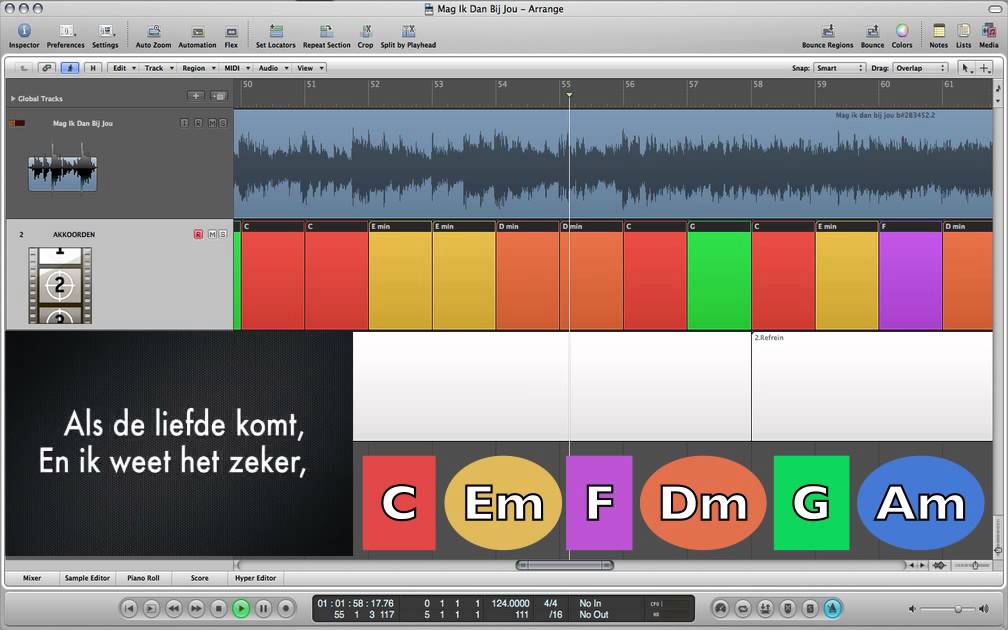
Task: Open the Drag mode dropdown
Action: coord(920,68)
